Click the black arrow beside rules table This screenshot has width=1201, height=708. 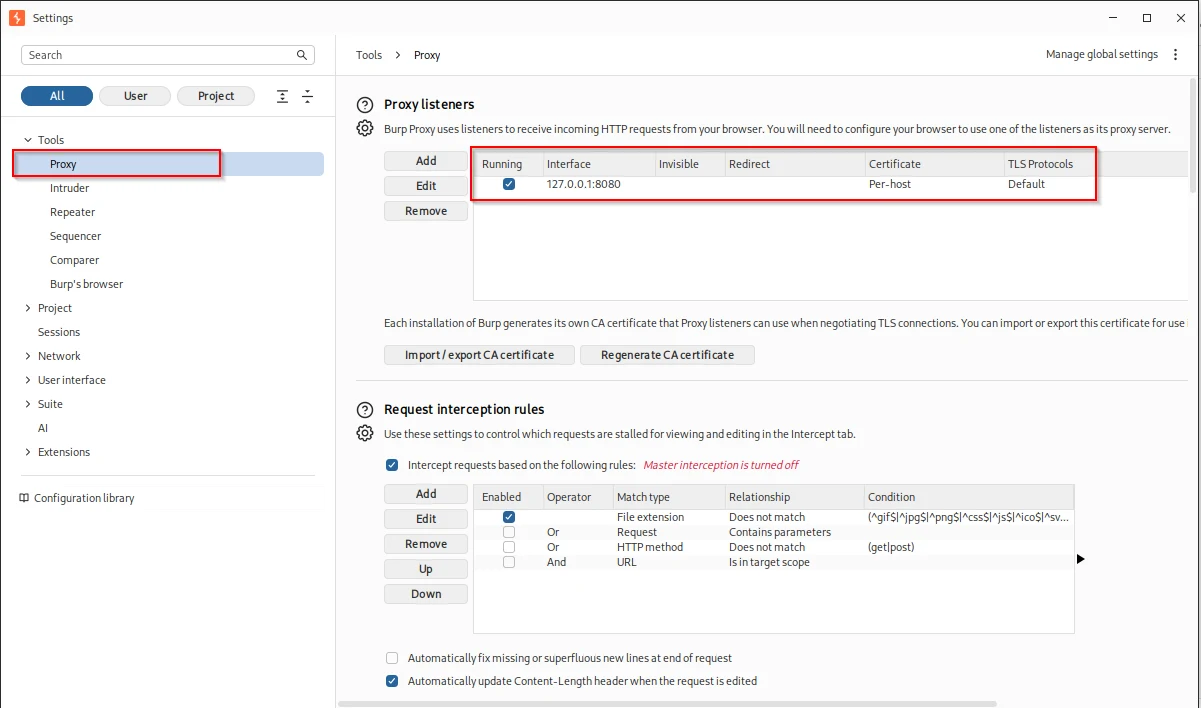pyautogui.click(x=1081, y=559)
